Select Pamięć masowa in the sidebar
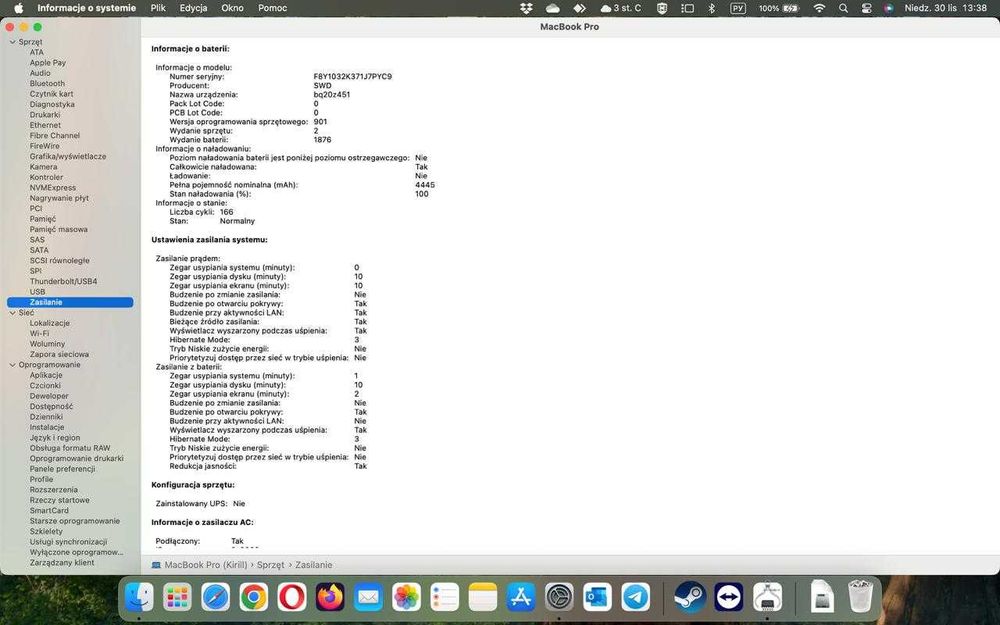Screen dimensions: 1000x625 point(59,229)
